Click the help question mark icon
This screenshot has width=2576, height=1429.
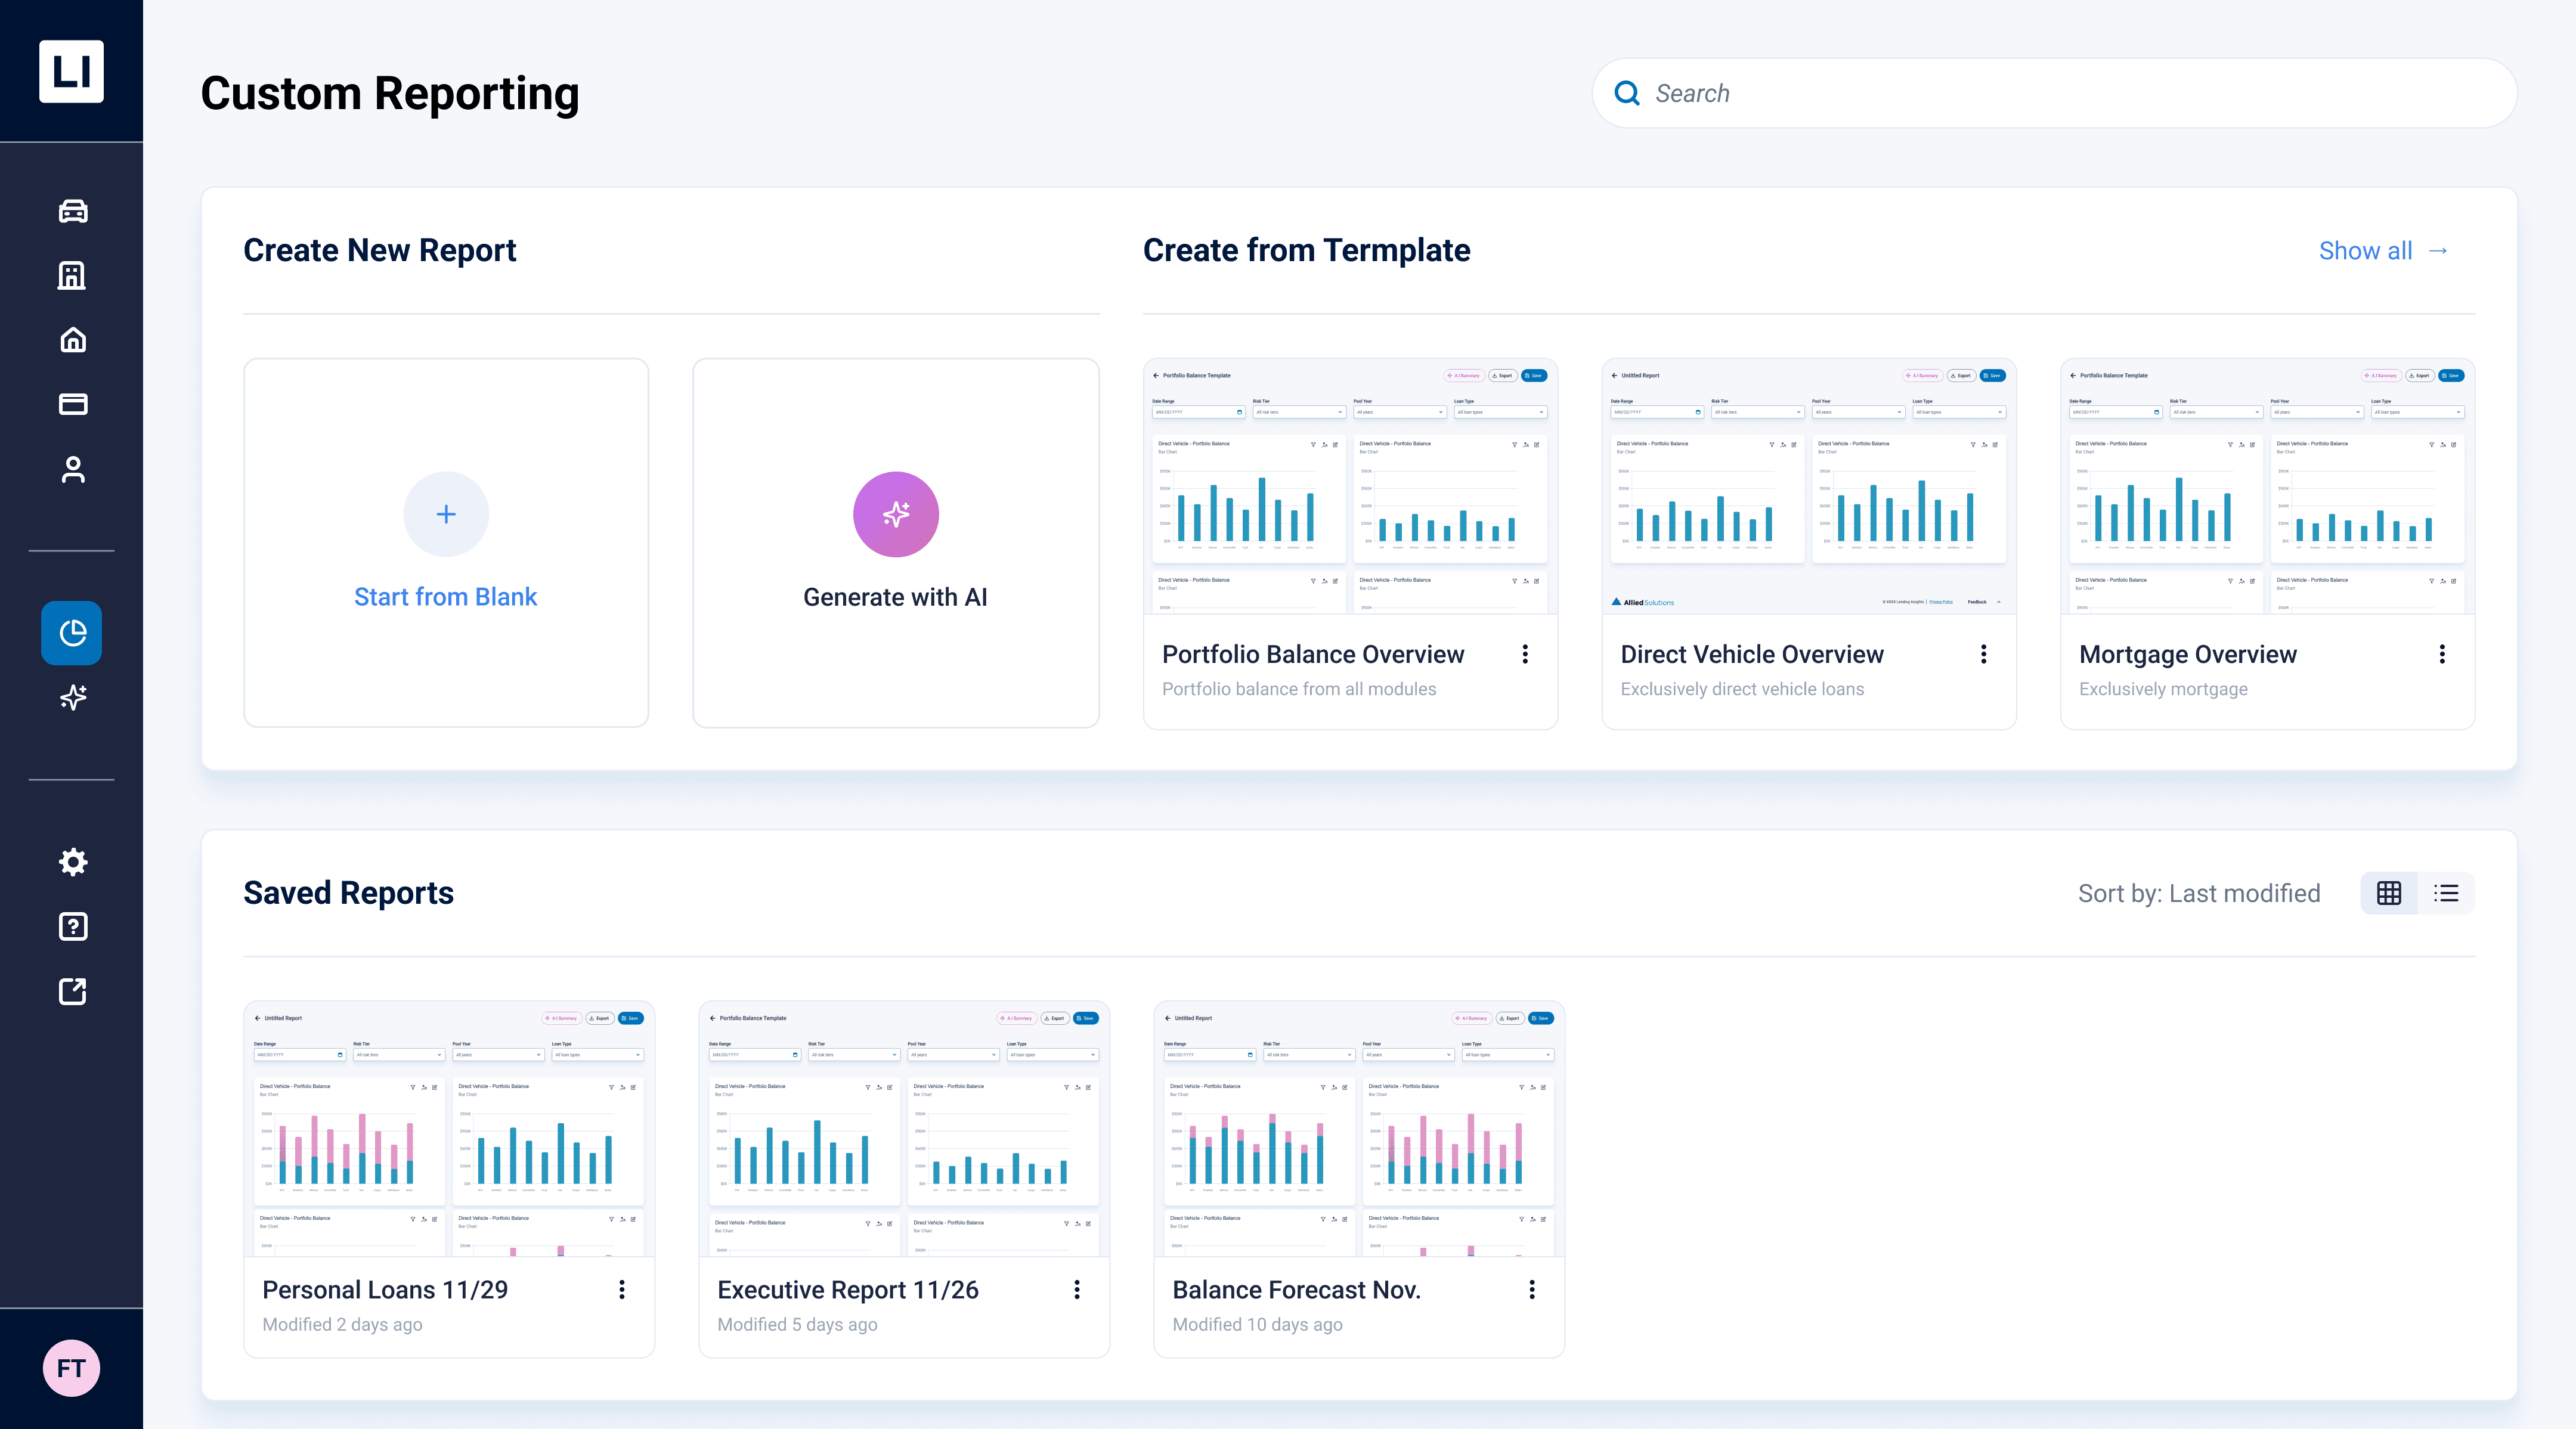[72, 926]
